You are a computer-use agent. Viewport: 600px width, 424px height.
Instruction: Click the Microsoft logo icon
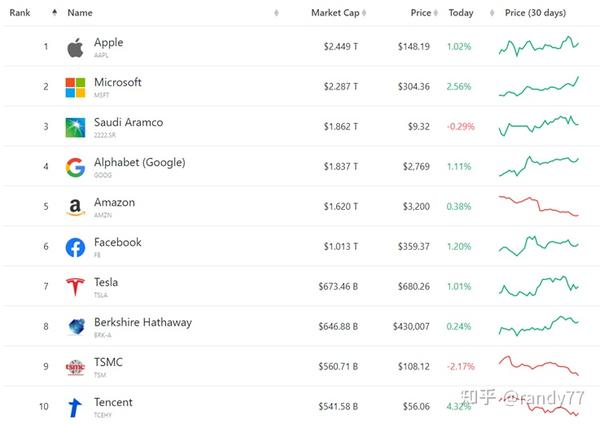coord(75,87)
